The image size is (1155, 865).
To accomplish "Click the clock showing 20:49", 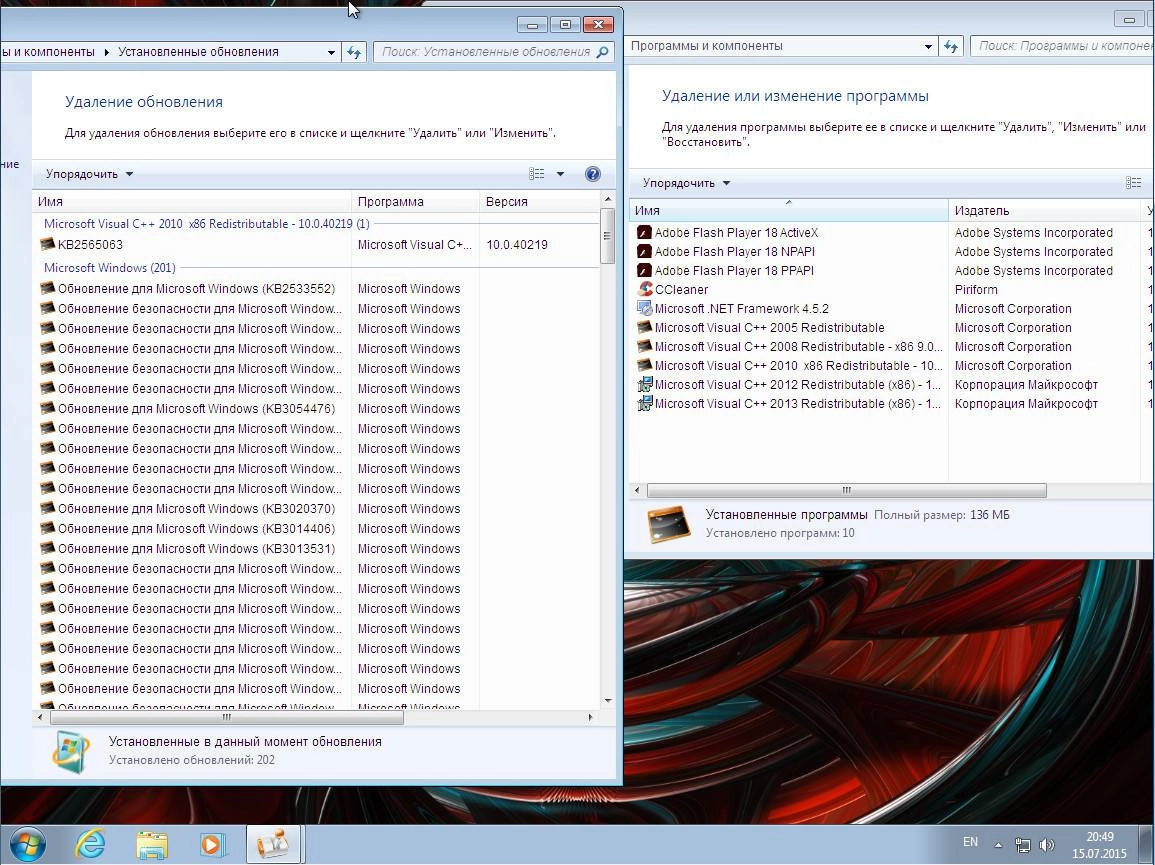I will point(1100,837).
